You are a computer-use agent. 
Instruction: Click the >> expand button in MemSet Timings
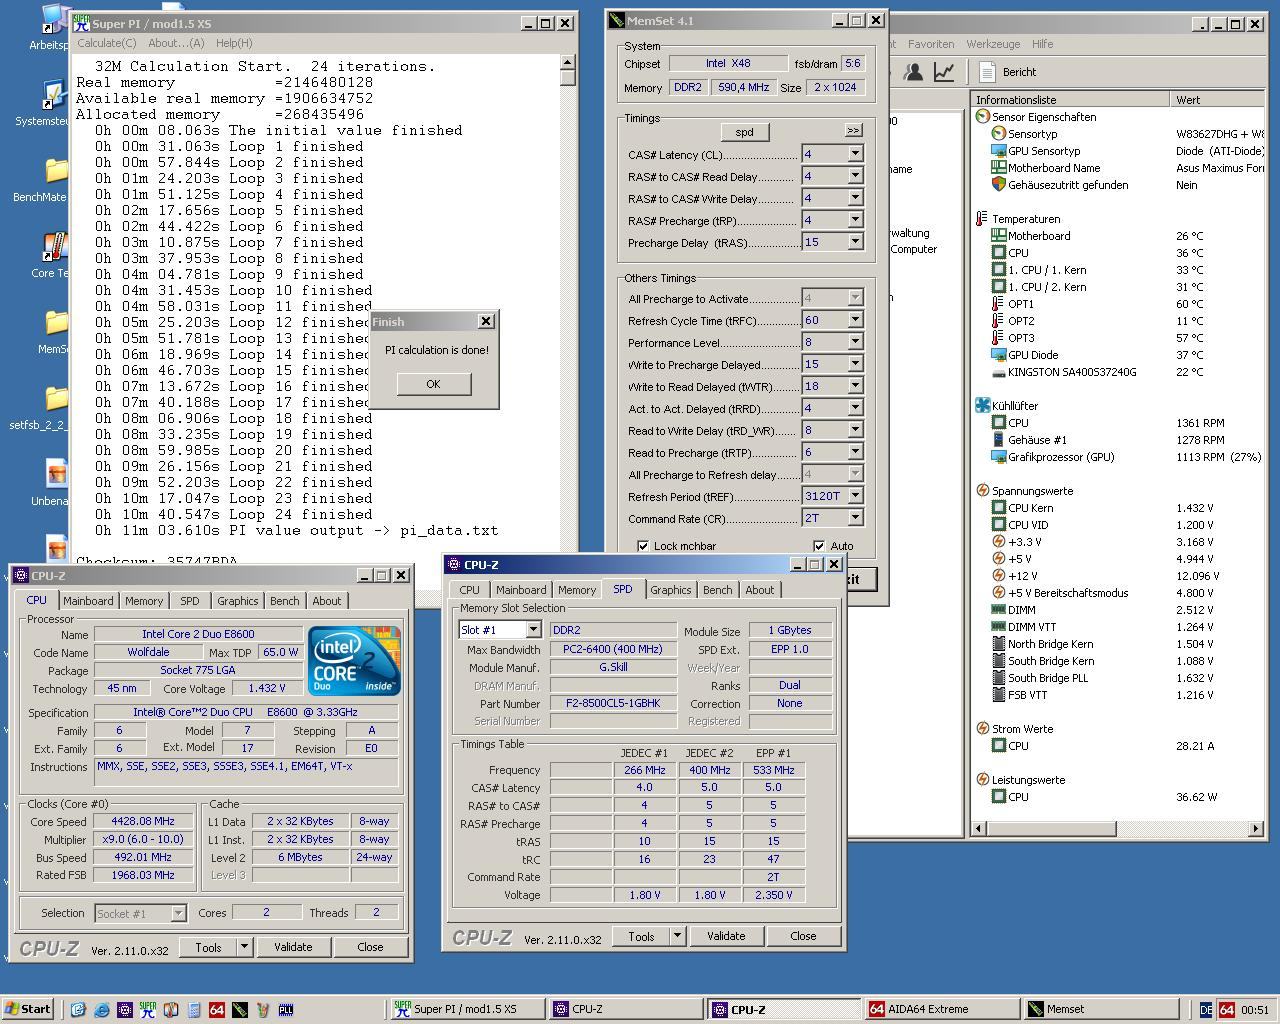pos(853,130)
